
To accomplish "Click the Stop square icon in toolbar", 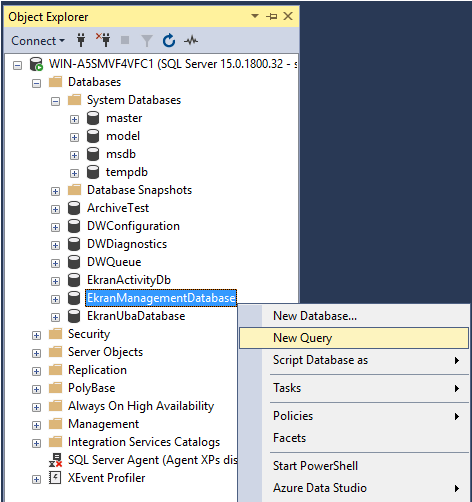I will (125, 40).
